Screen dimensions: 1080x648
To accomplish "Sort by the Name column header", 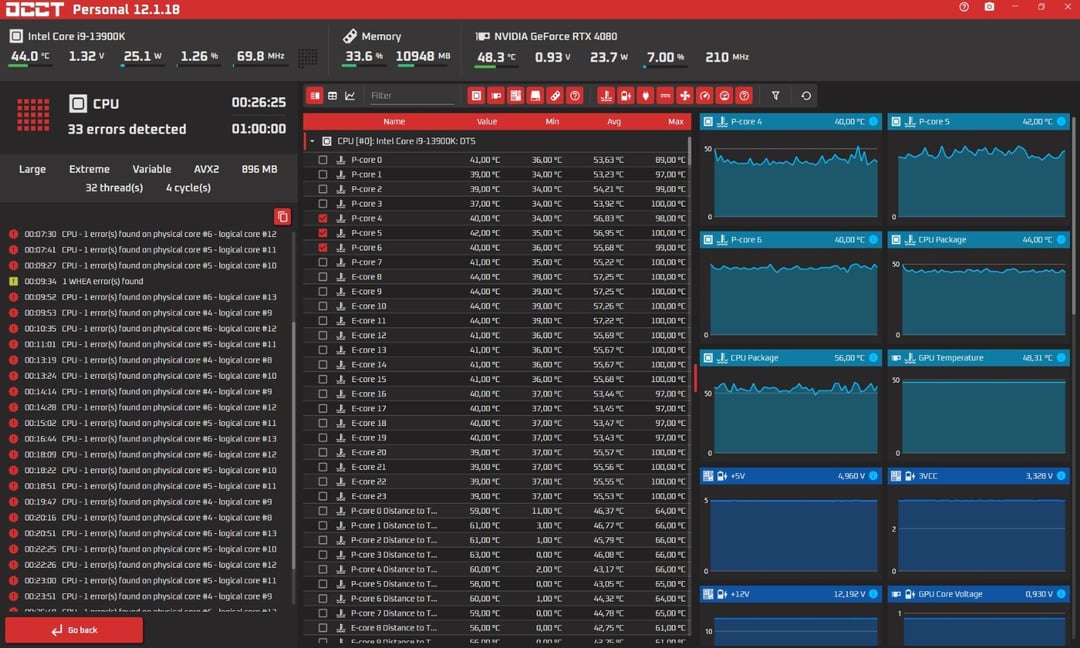I will tap(394, 121).
